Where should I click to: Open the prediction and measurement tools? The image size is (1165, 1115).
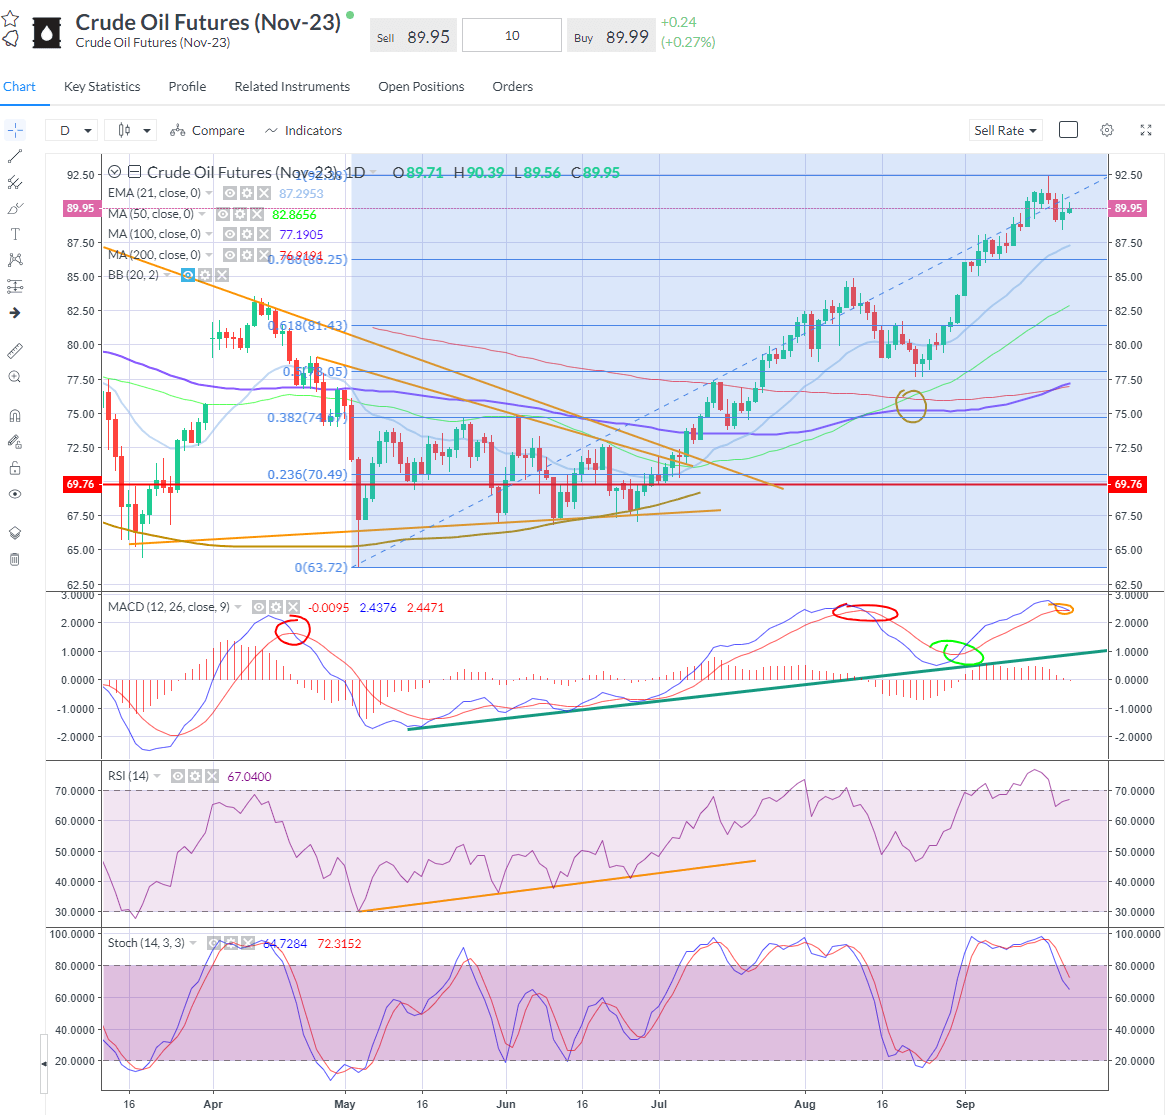point(15,286)
